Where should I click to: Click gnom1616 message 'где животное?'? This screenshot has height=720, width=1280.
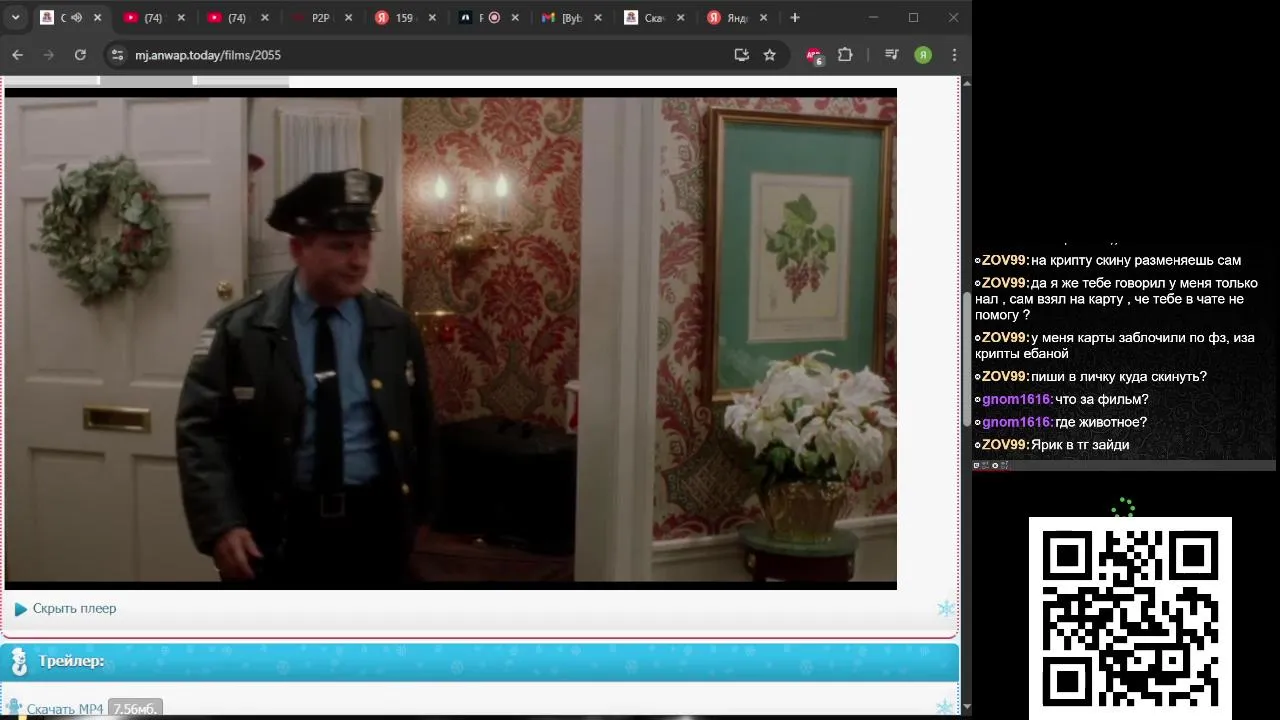click(x=1101, y=422)
